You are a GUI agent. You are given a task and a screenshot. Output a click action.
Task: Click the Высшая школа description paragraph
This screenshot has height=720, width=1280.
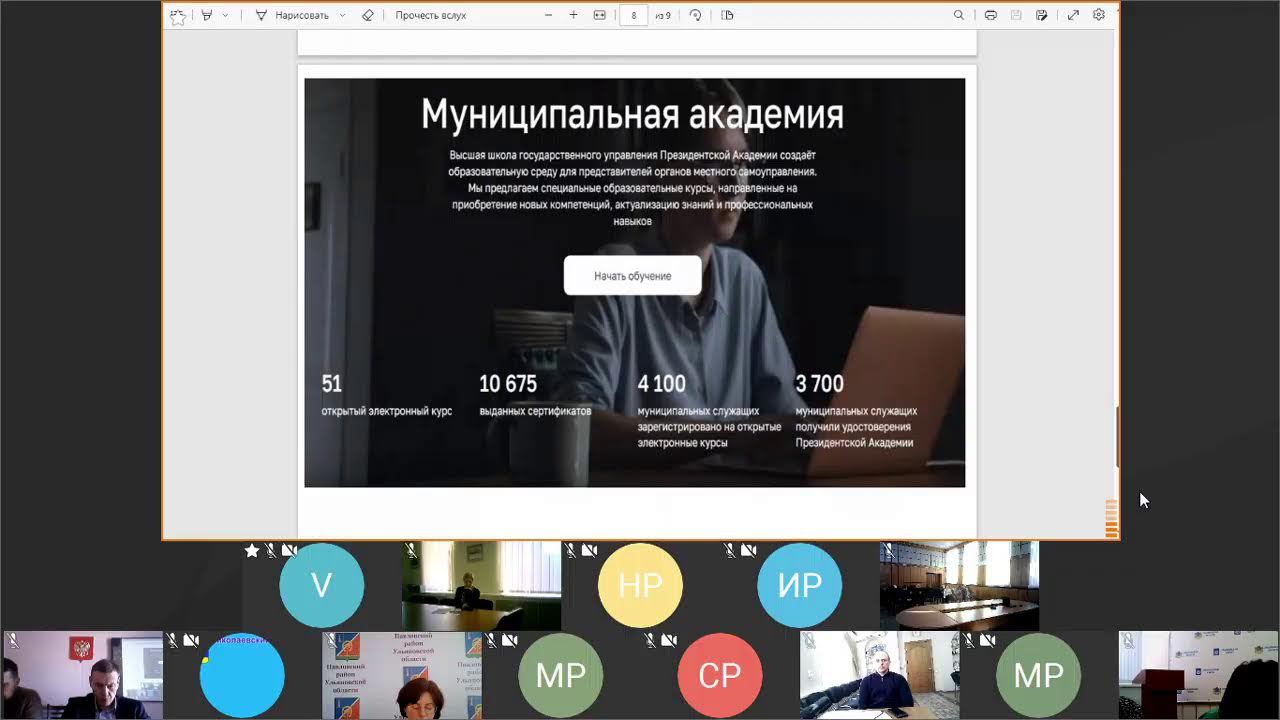click(632, 188)
